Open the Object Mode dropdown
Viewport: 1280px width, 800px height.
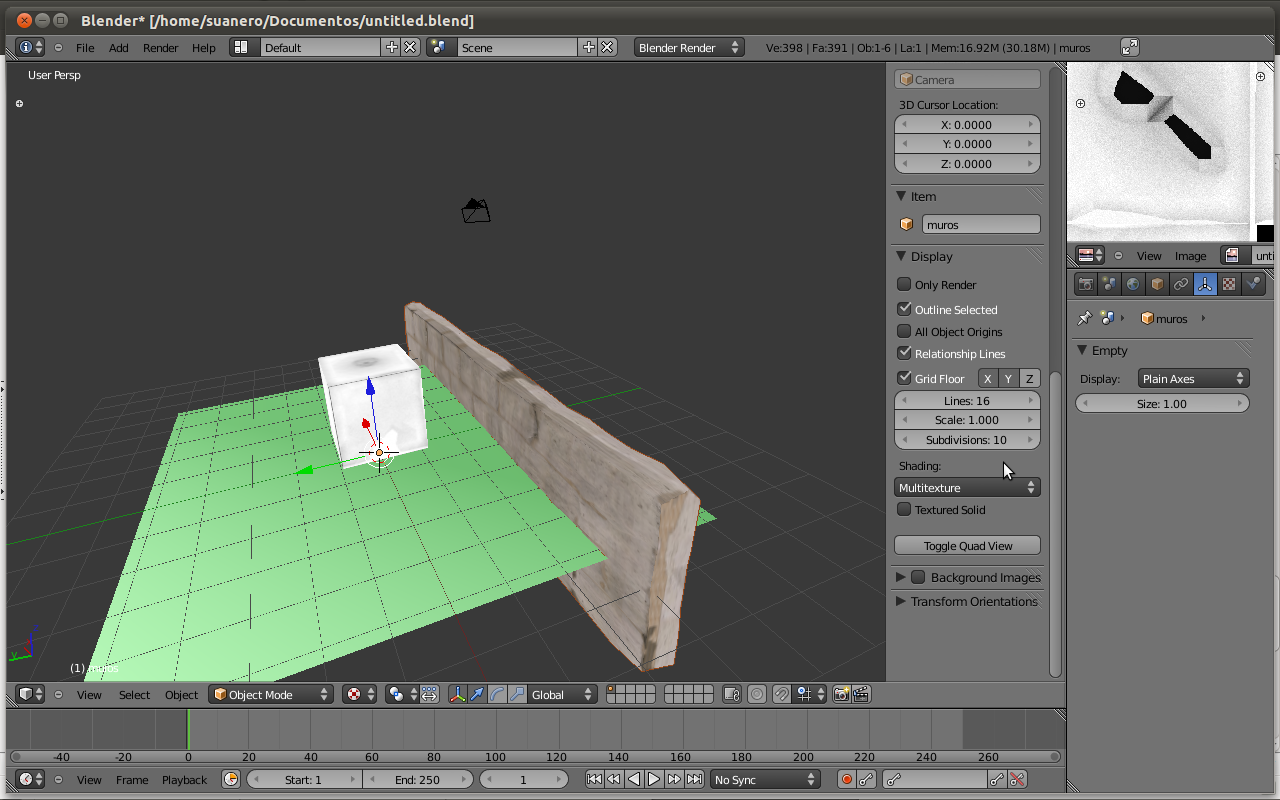(x=270, y=694)
